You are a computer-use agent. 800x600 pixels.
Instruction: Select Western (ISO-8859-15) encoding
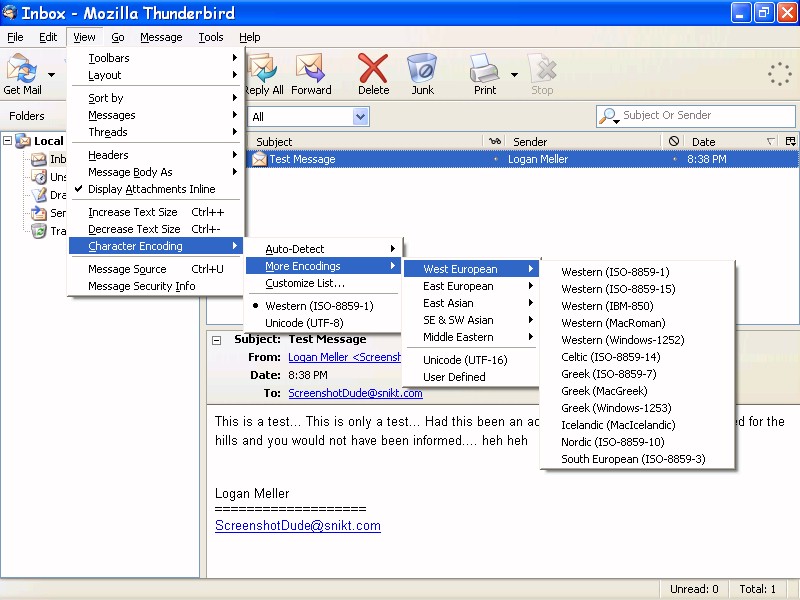[638, 289]
